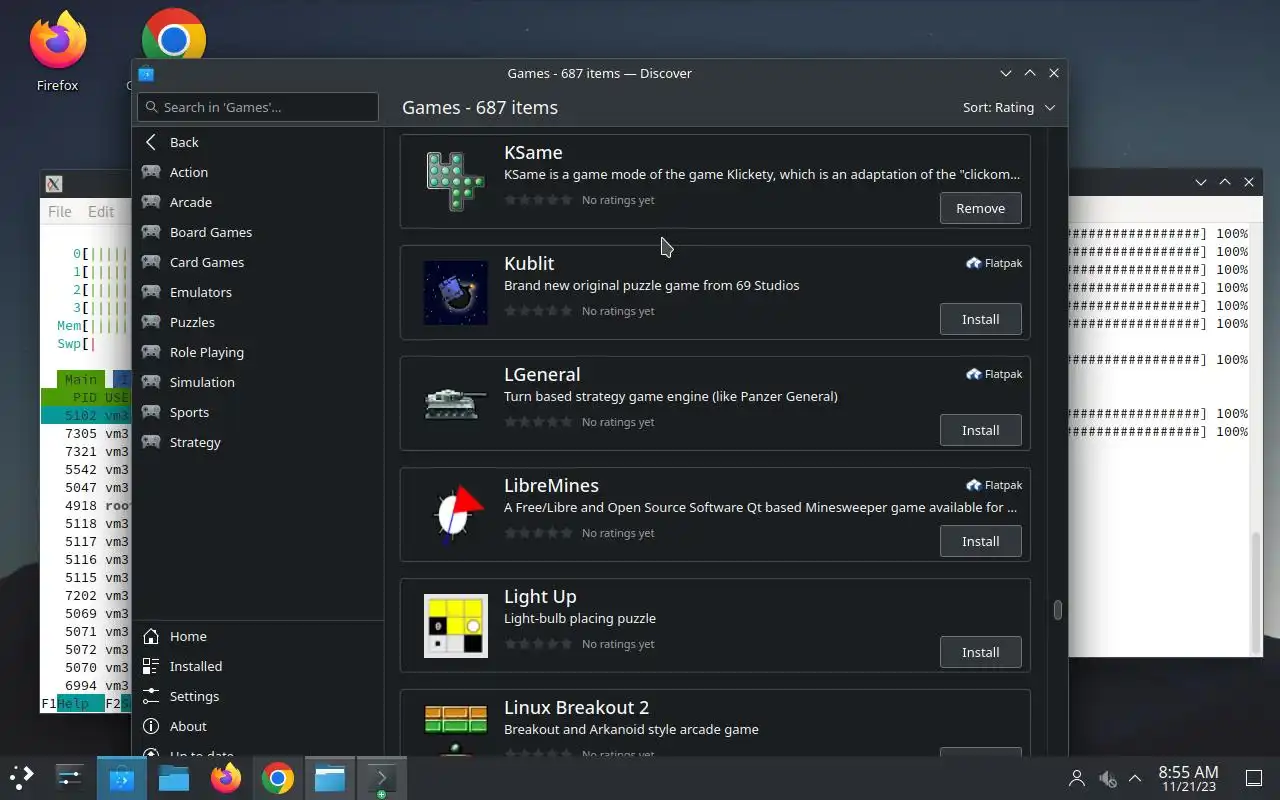The image size is (1280, 800).
Task: Select the Sports category
Action: pyautogui.click(x=257, y=412)
